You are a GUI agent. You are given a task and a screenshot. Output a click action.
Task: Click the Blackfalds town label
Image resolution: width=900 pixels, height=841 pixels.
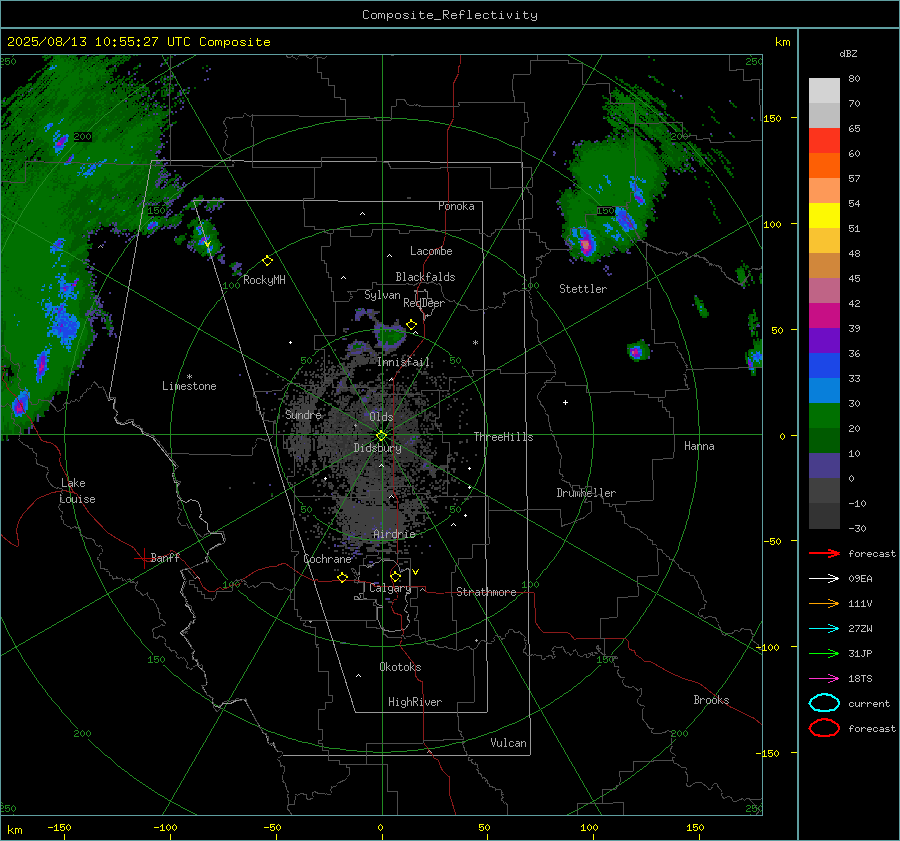425,277
